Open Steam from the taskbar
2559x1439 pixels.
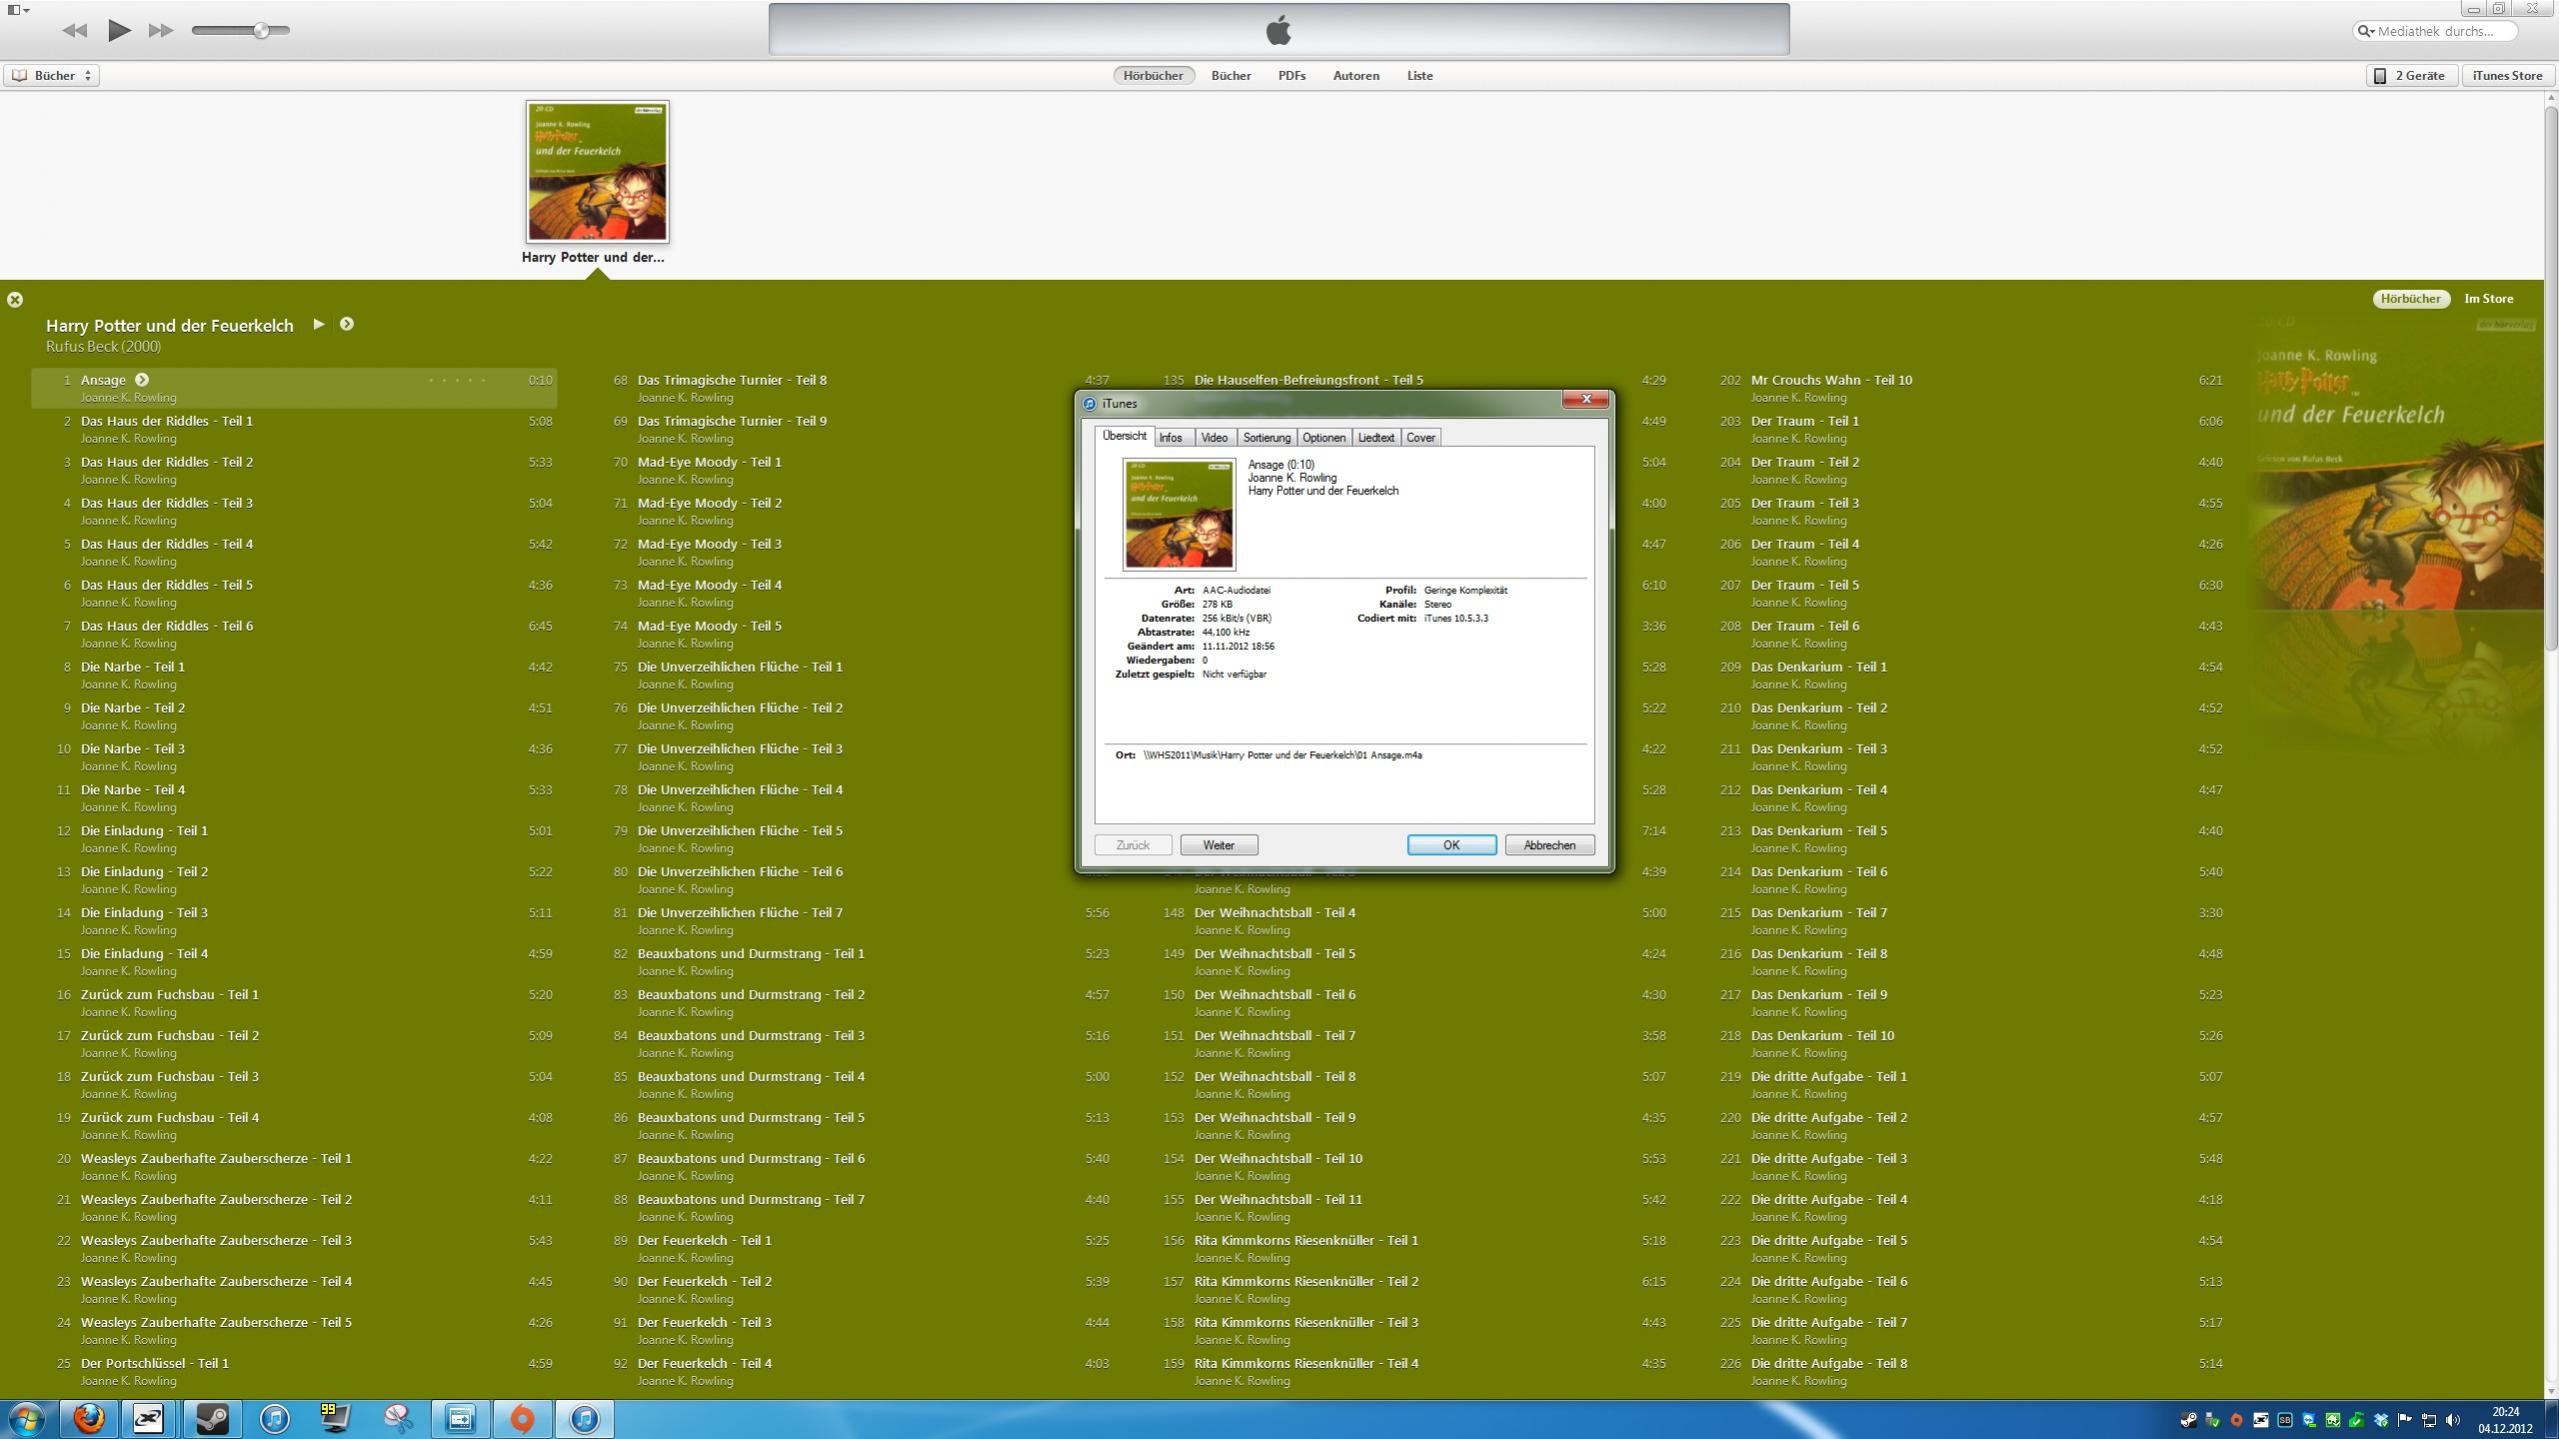tap(211, 1418)
